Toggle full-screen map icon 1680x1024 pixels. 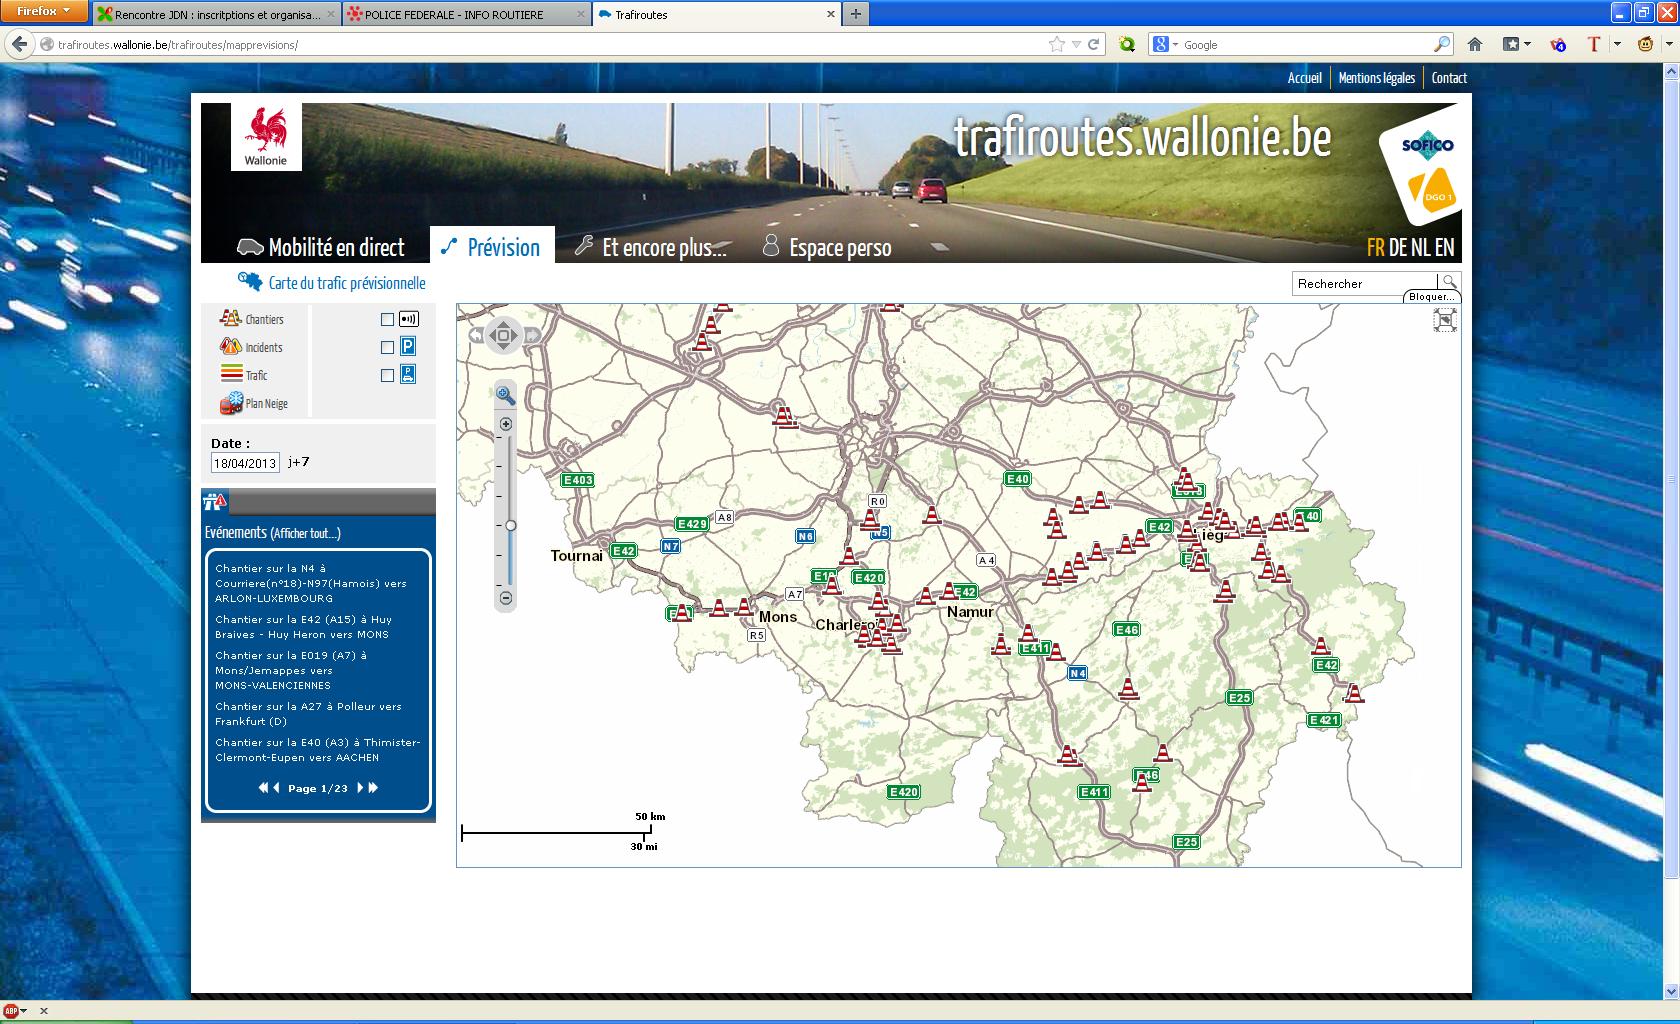point(1445,320)
